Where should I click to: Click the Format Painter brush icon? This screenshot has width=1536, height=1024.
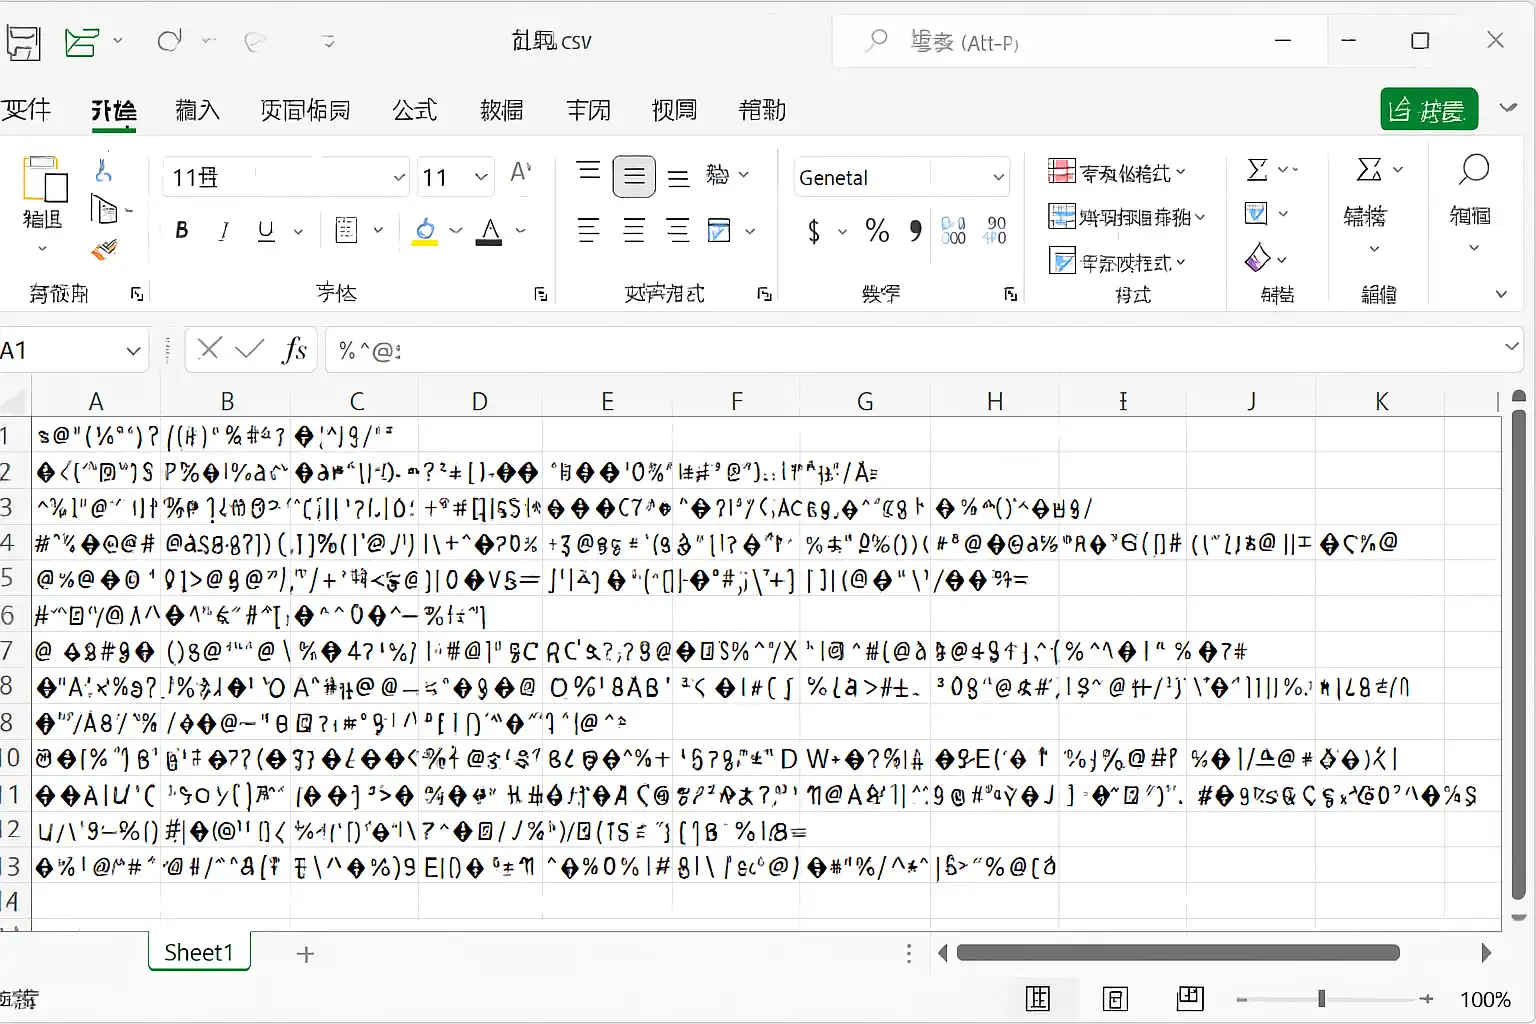coord(104,250)
